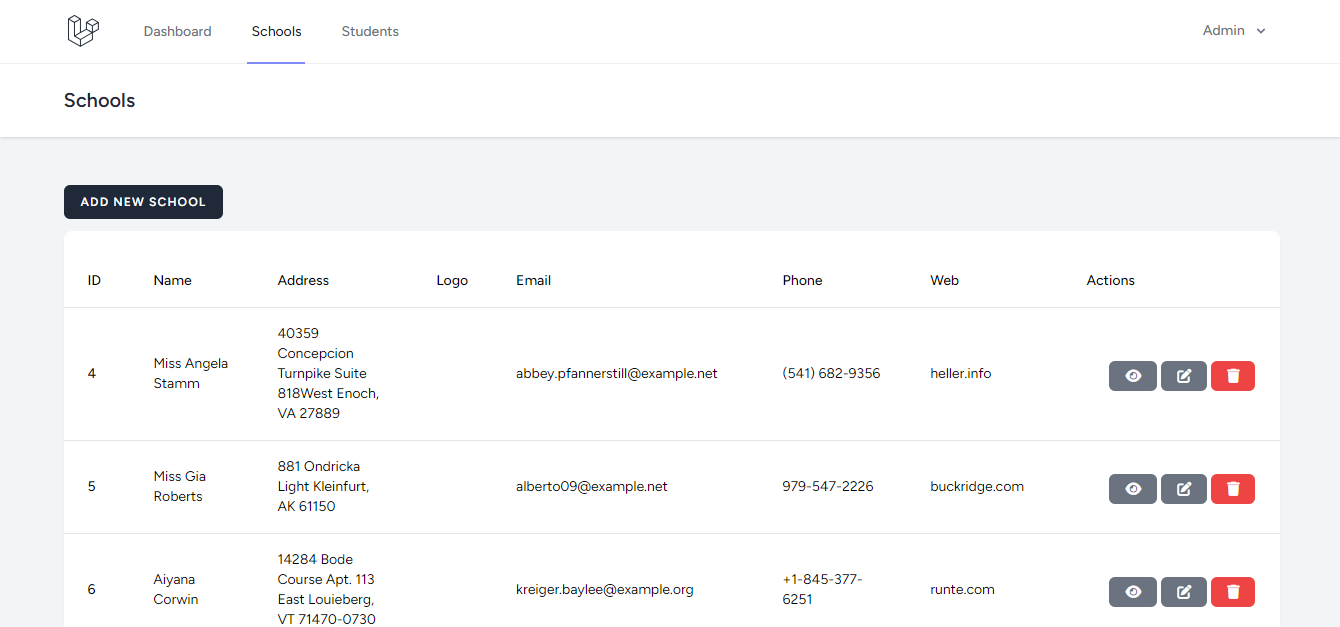View details for Miss Angela Stamm

pos(1132,376)
